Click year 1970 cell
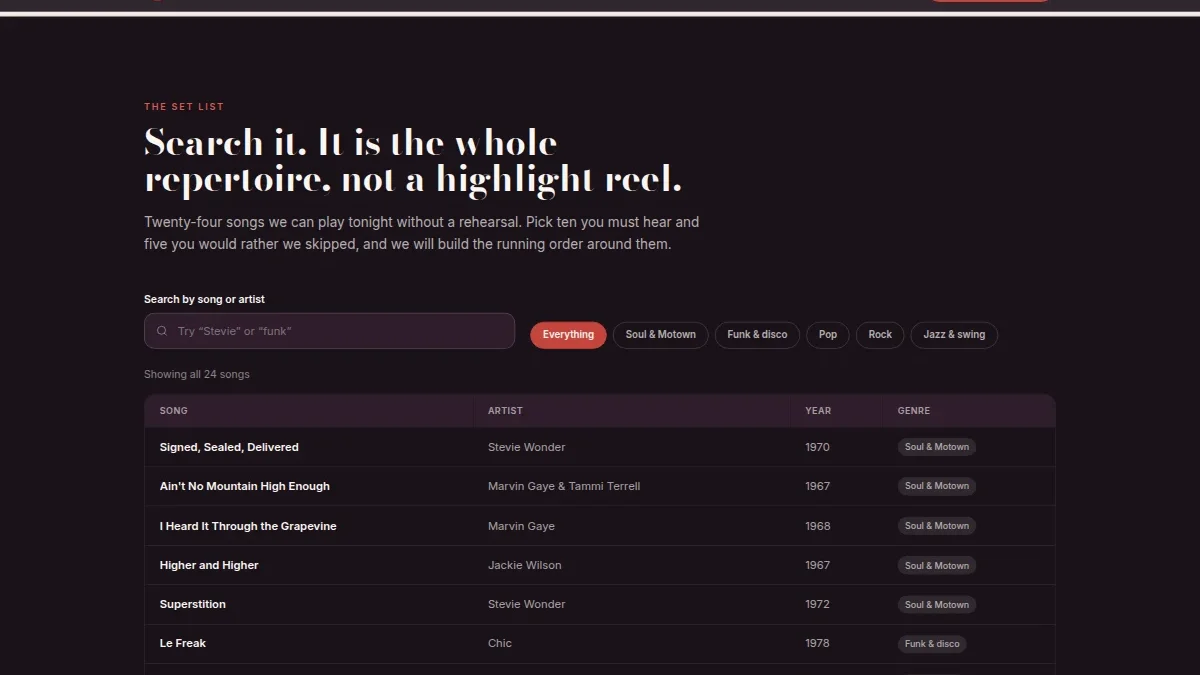The image size is (1200, 675). click(x=818, y=447)
